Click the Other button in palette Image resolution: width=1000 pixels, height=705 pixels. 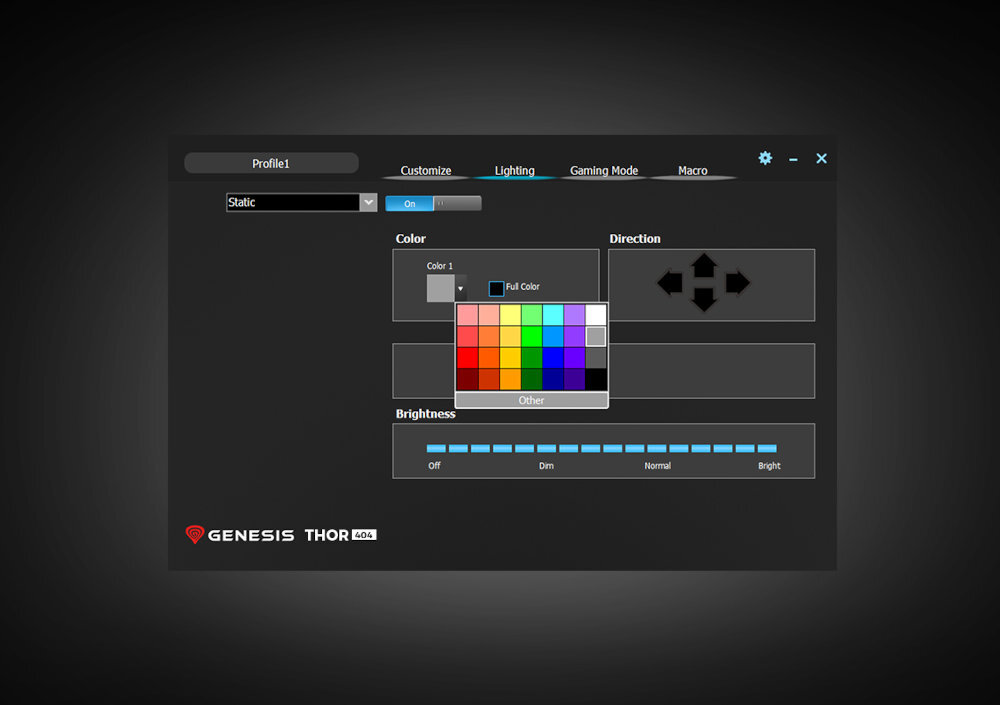pos(531,400)
